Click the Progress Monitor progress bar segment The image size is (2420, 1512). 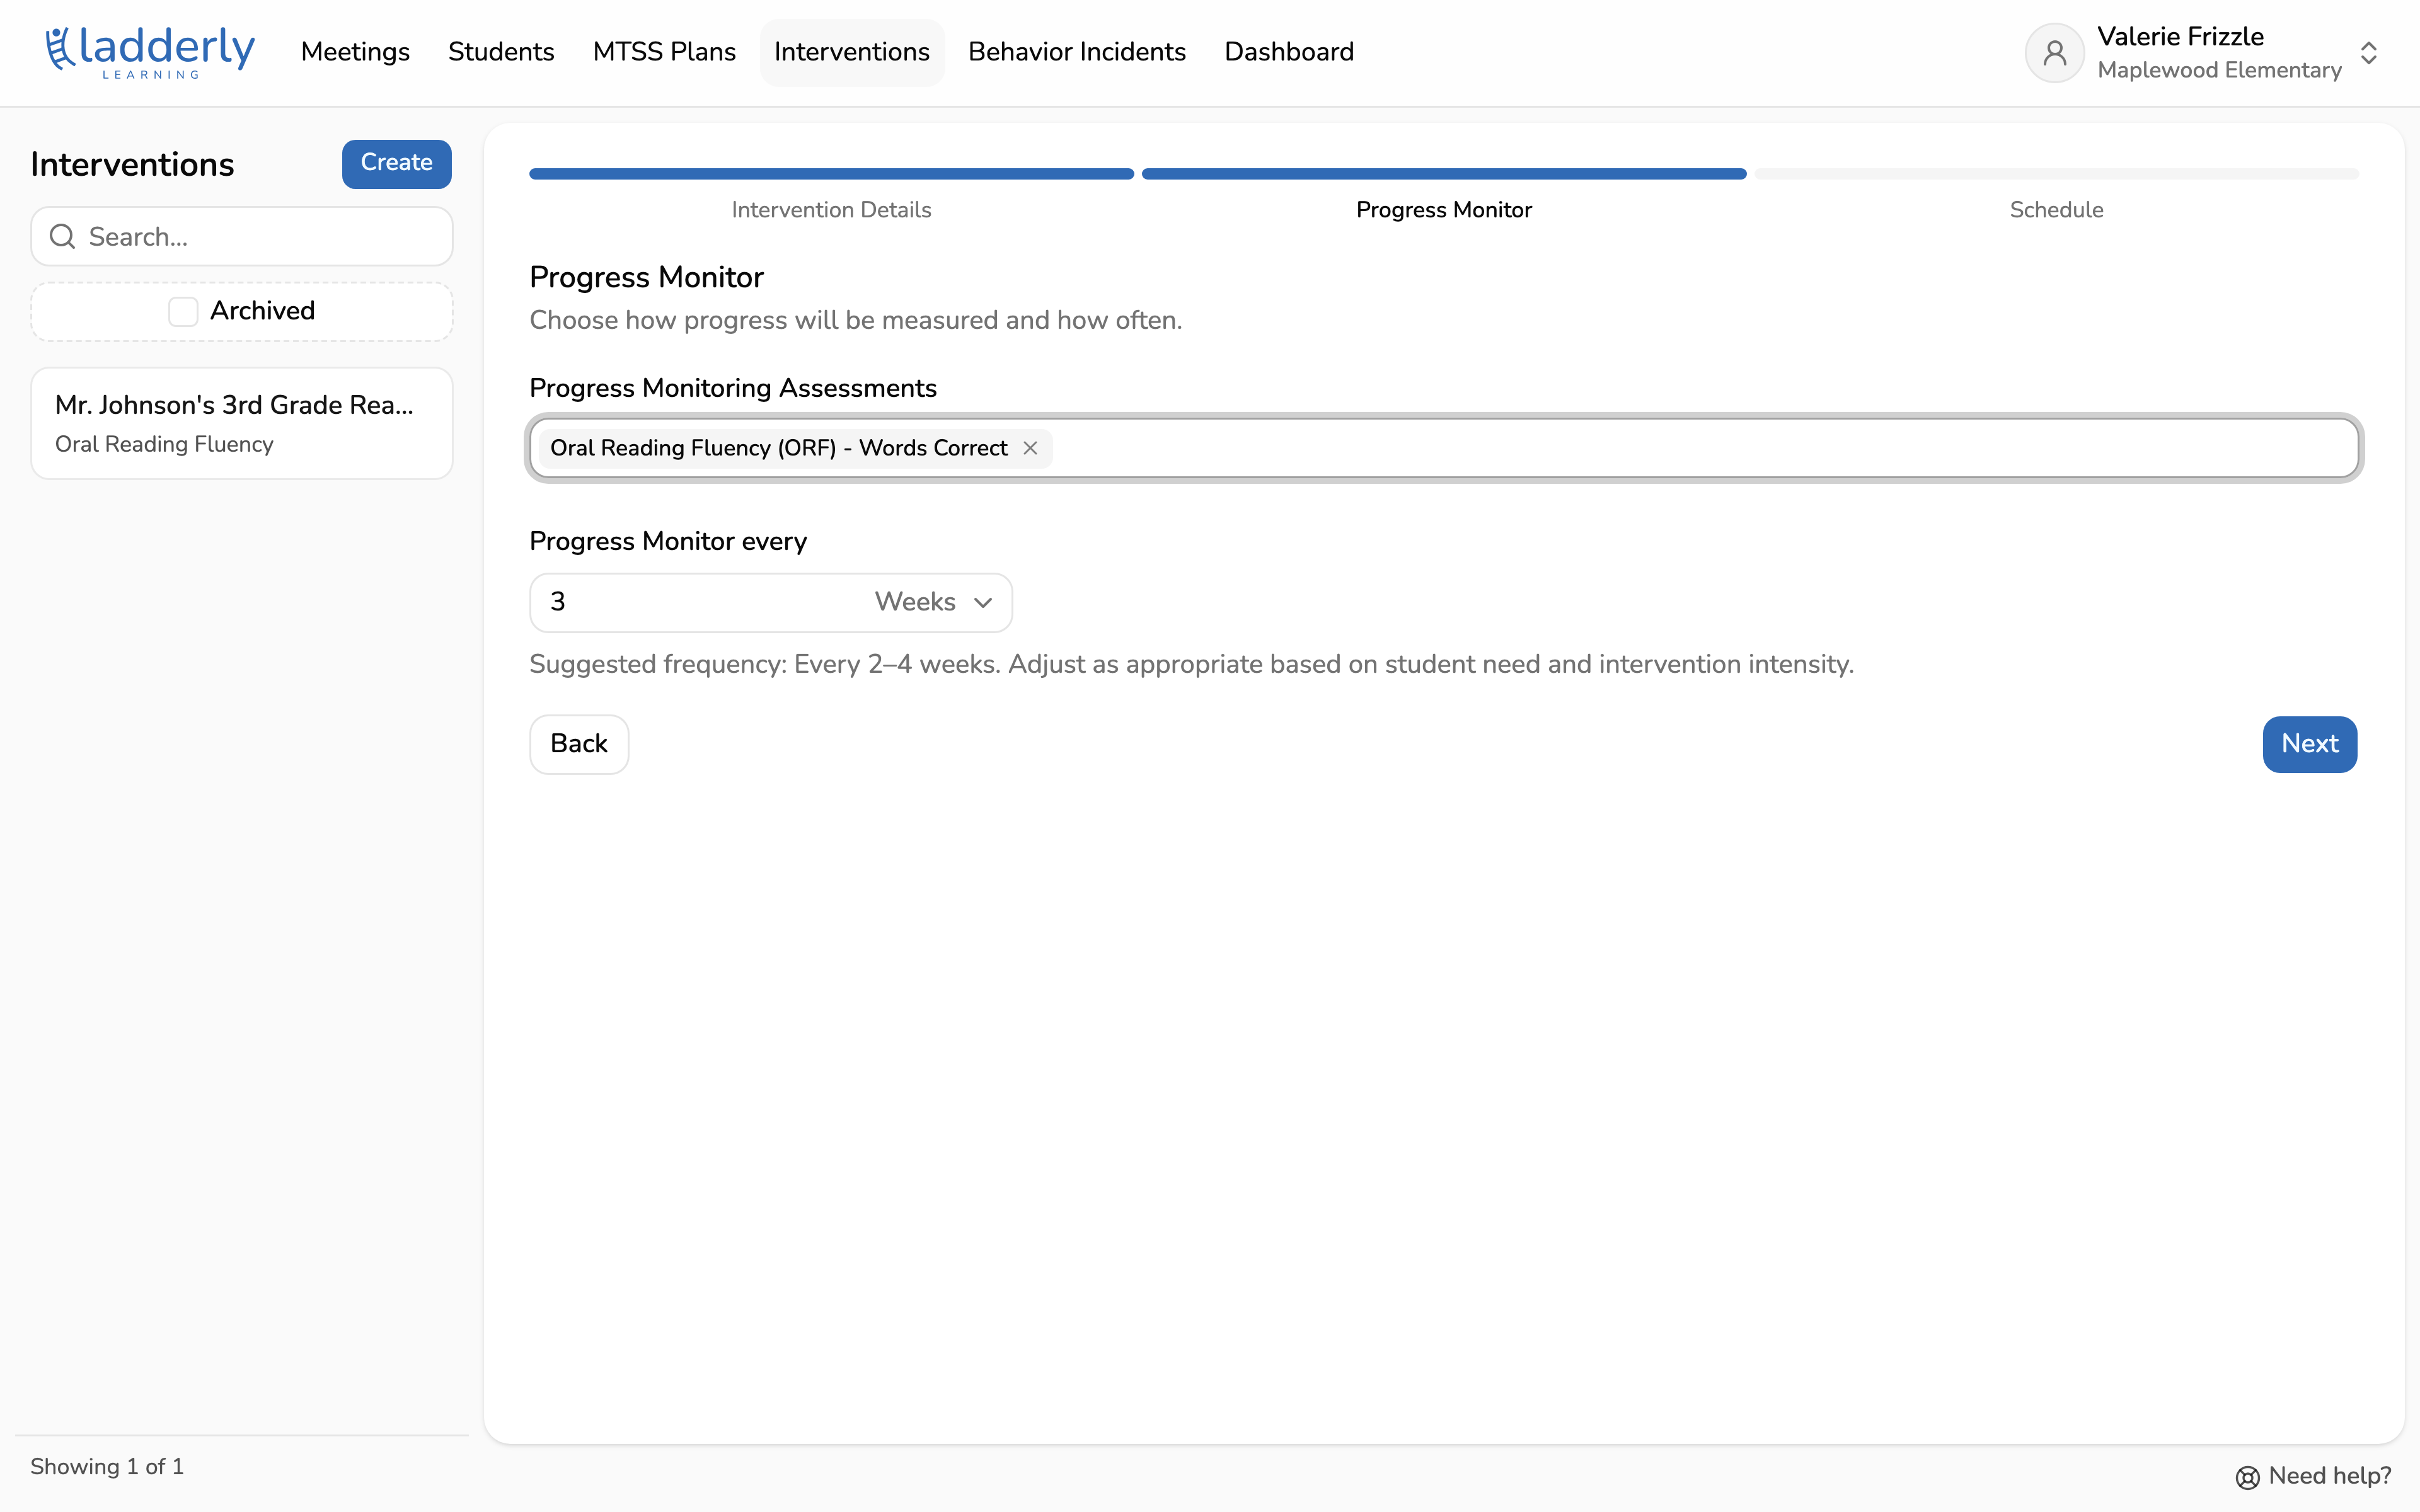coord(1444,174)
